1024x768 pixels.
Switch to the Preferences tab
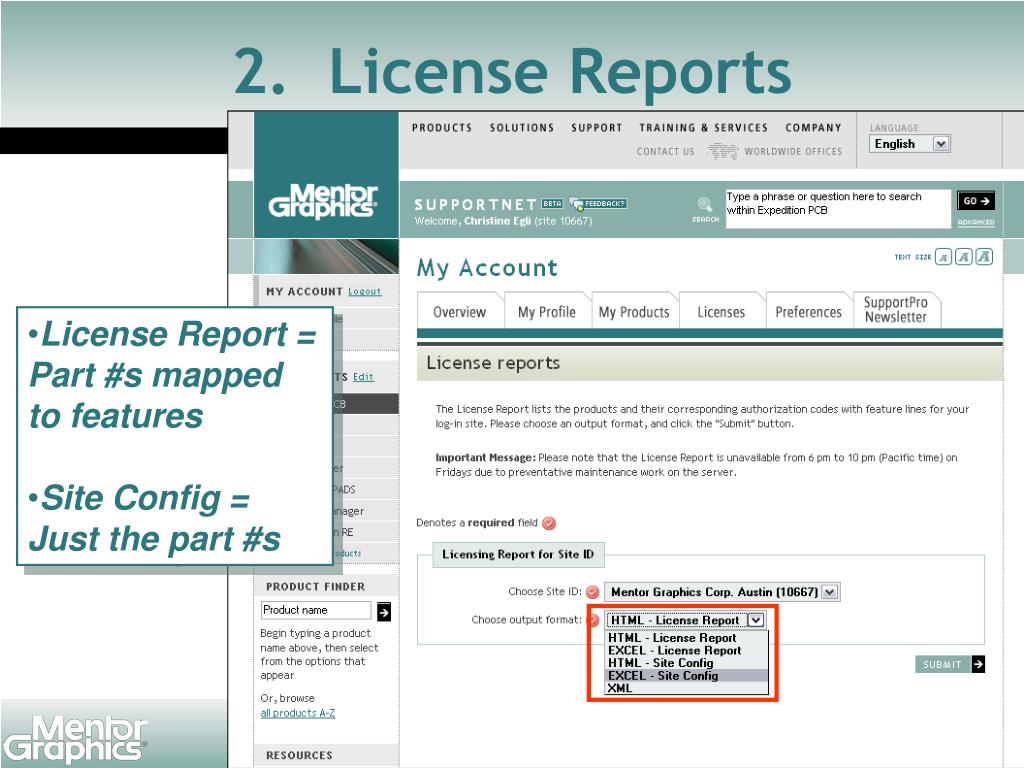pos(808,312)
